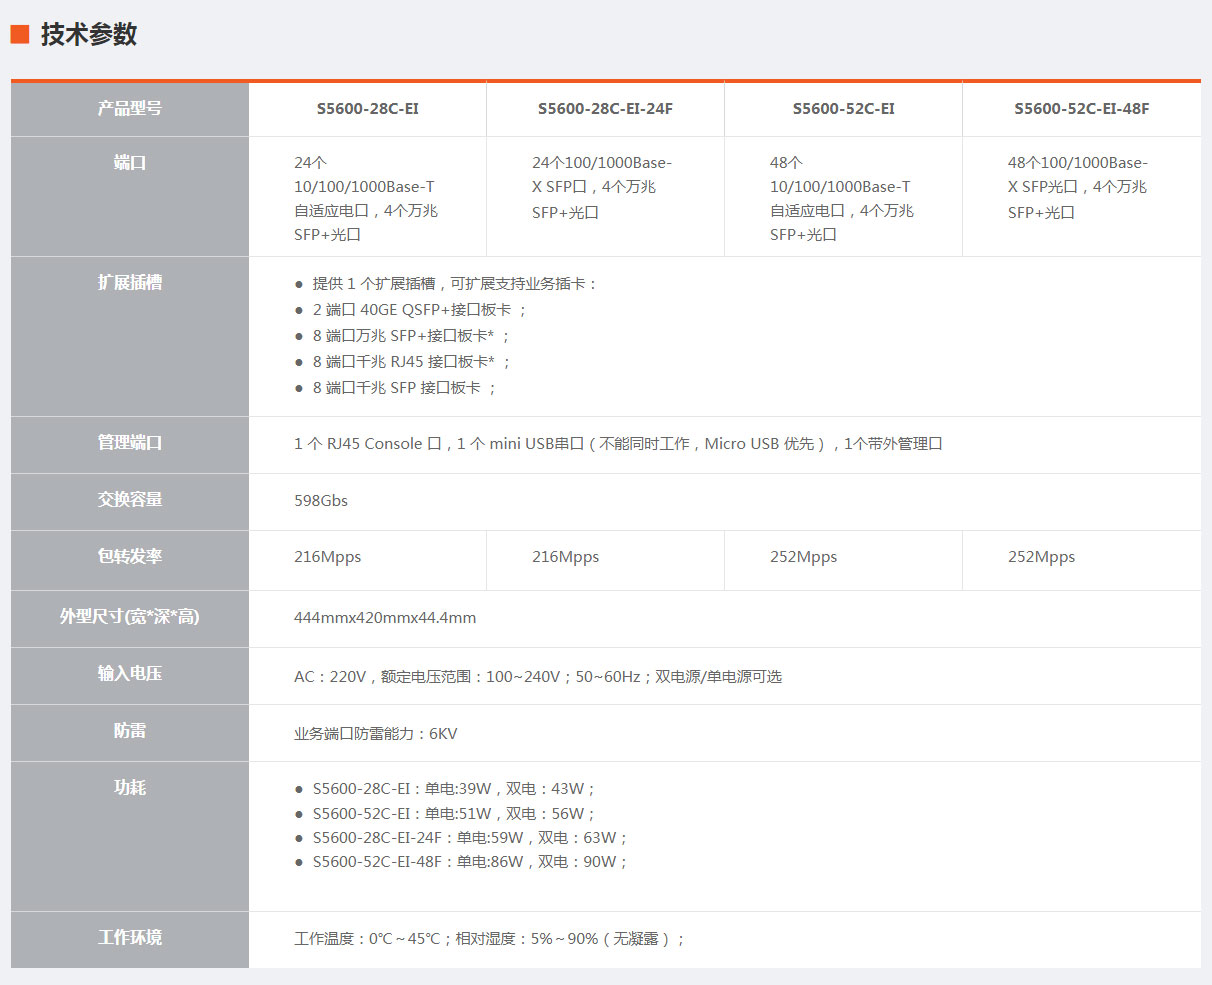
Task: Click the 端口 row label
Action: pos(130,162)
